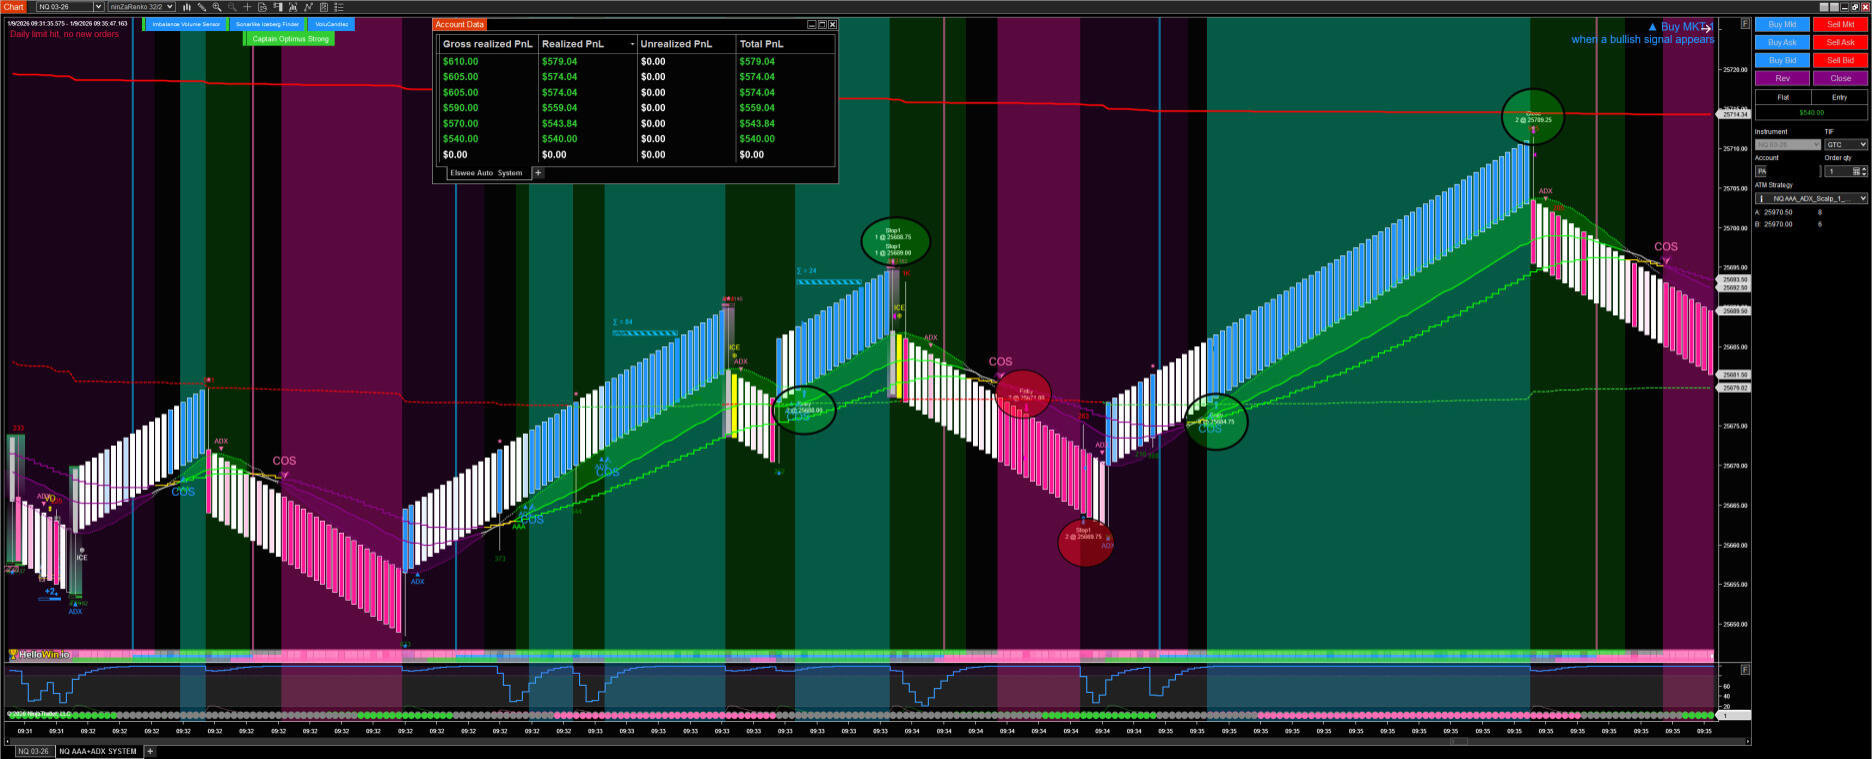Open the GTC time-in-force dropdown
1872x759 pixels.
pyautogui.click(x=1845, y=145)
